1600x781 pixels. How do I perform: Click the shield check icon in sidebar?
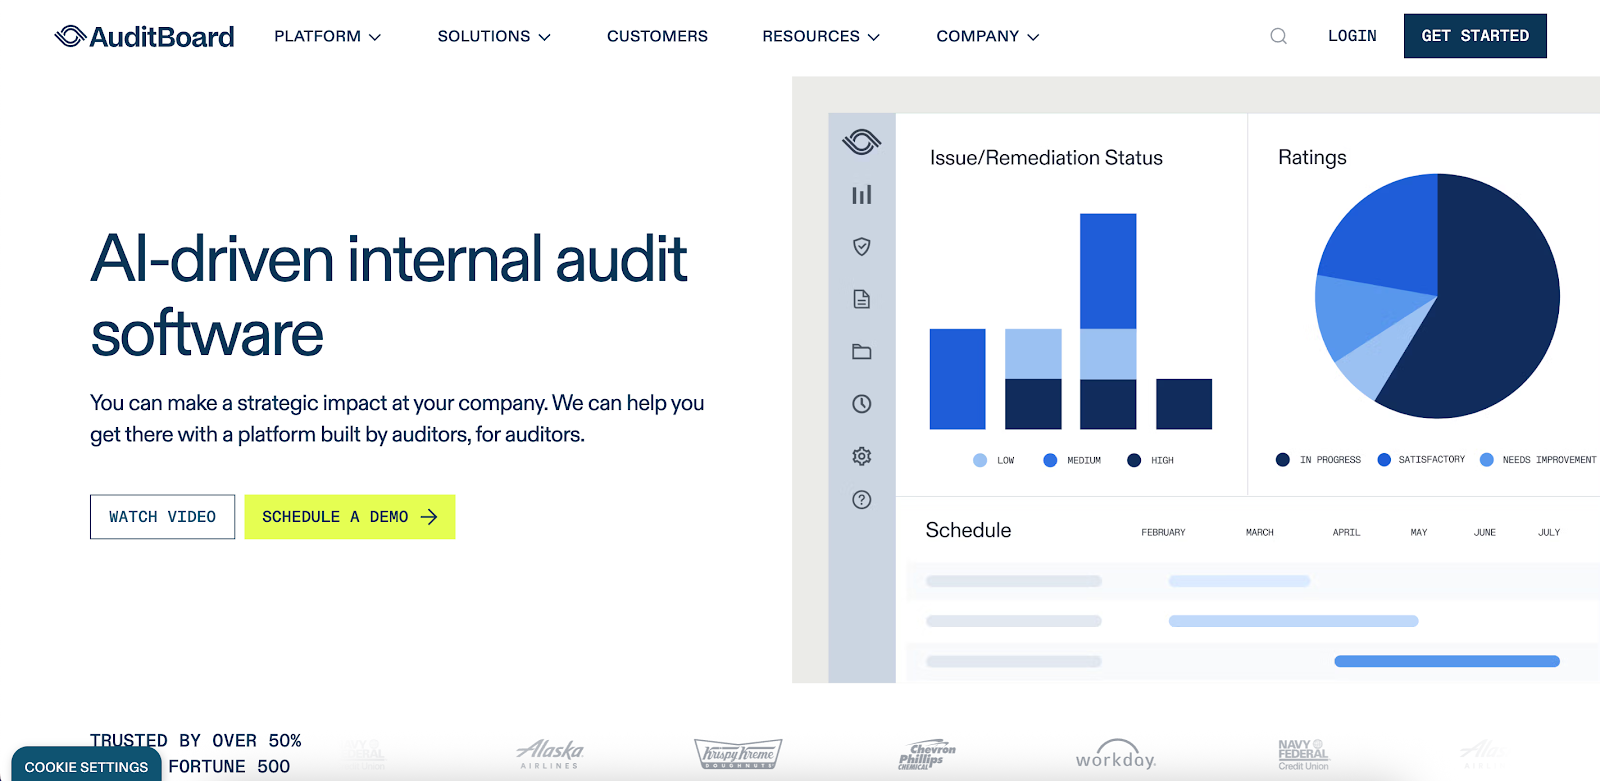pyautogui.click(x=861, y=247)
